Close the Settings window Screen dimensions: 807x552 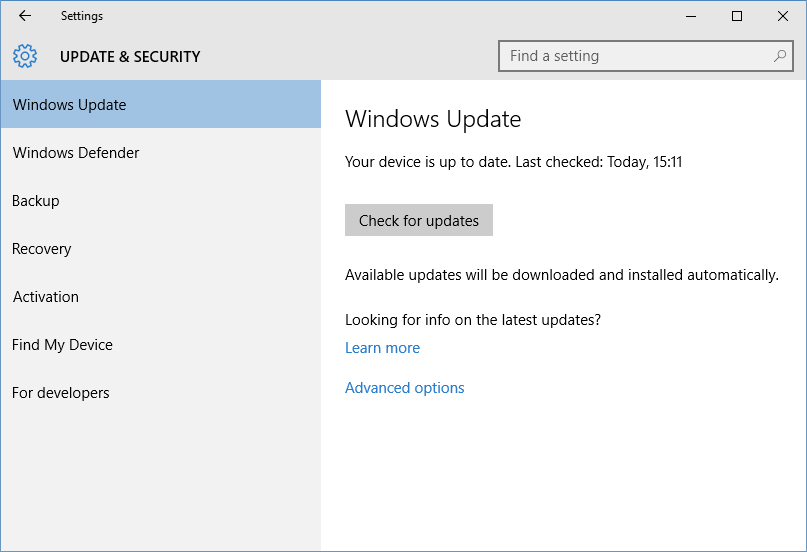[x=783, y=16]
